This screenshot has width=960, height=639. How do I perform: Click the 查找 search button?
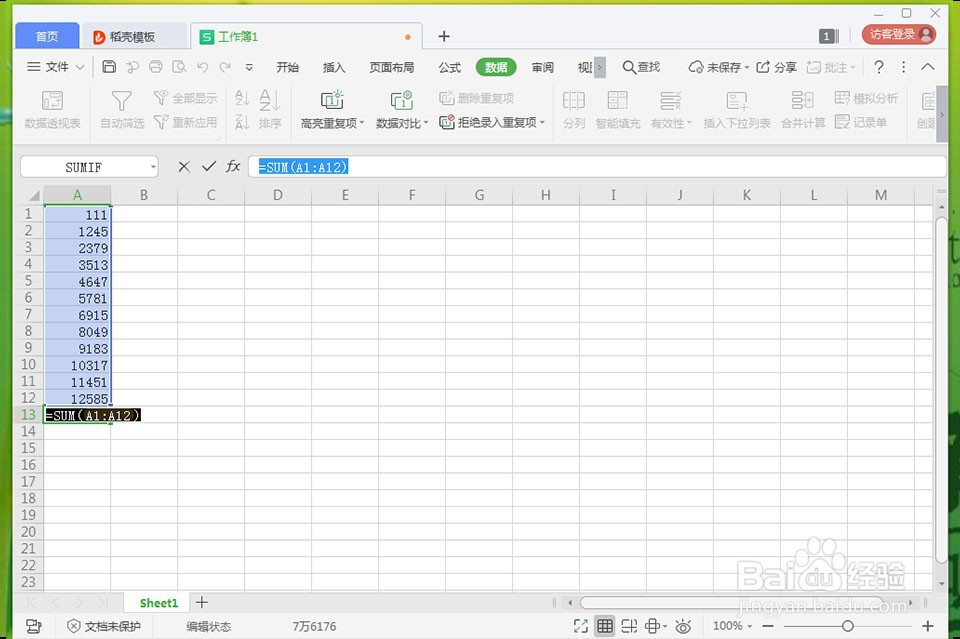[641, 67]
